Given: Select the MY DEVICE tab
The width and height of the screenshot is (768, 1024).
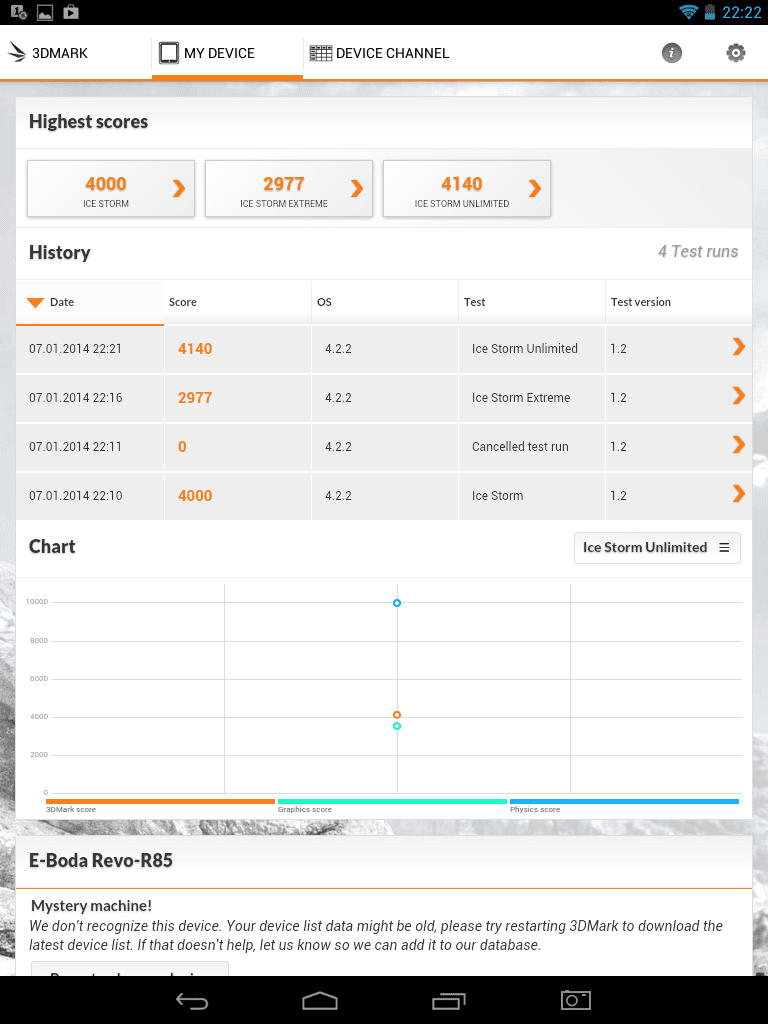Looking at the screenshot, I should pyautogui.click(x=227, y=53).
